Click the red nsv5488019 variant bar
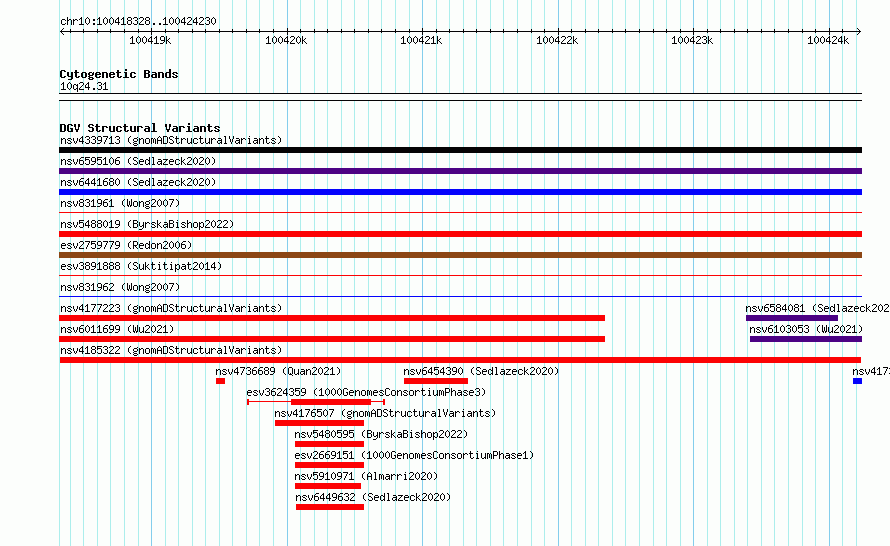The image size is (890, 546). click(460, 234)
